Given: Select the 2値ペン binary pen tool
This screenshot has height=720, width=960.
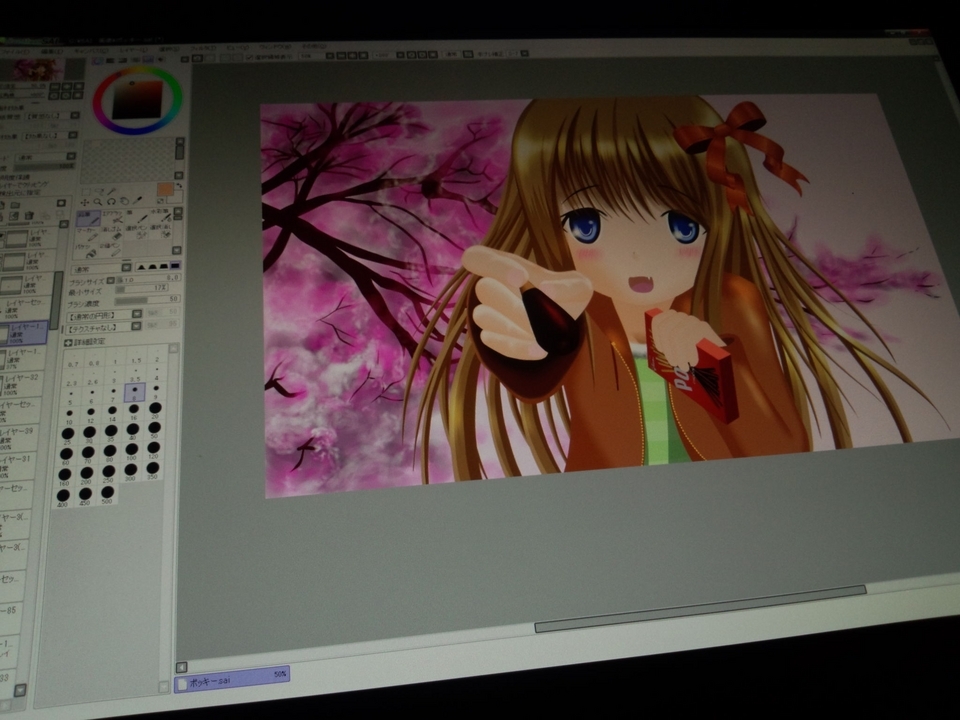Looking at the screenshot, I should (111, 249).
